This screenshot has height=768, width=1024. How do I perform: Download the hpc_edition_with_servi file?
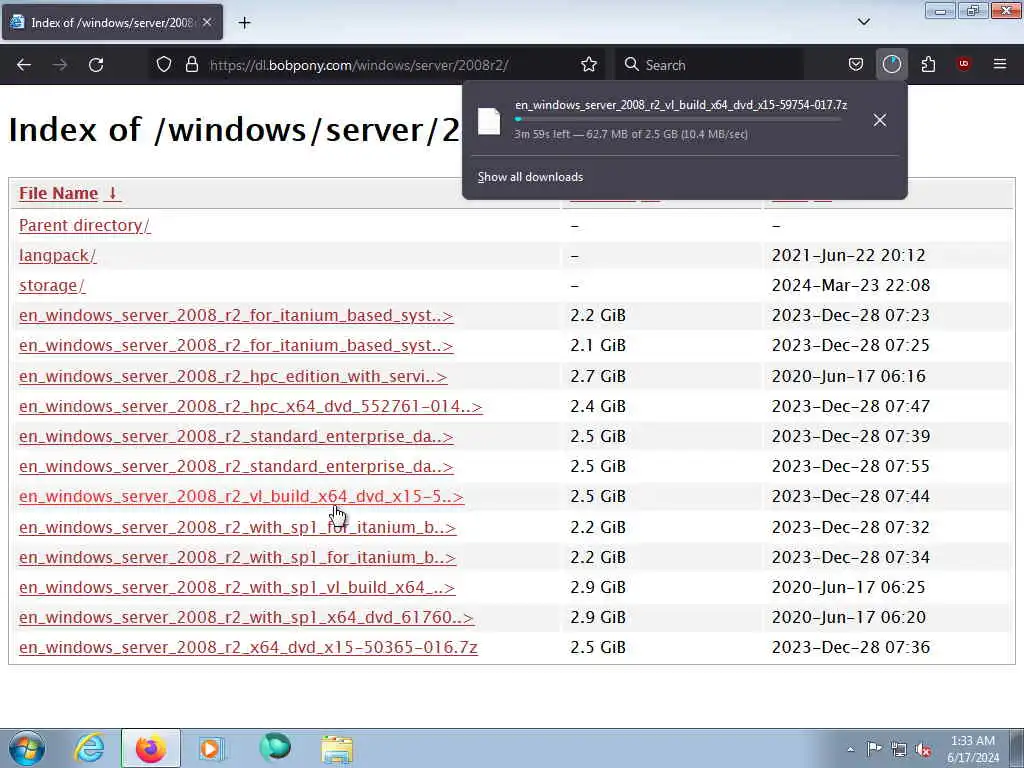tap(233, 376)
